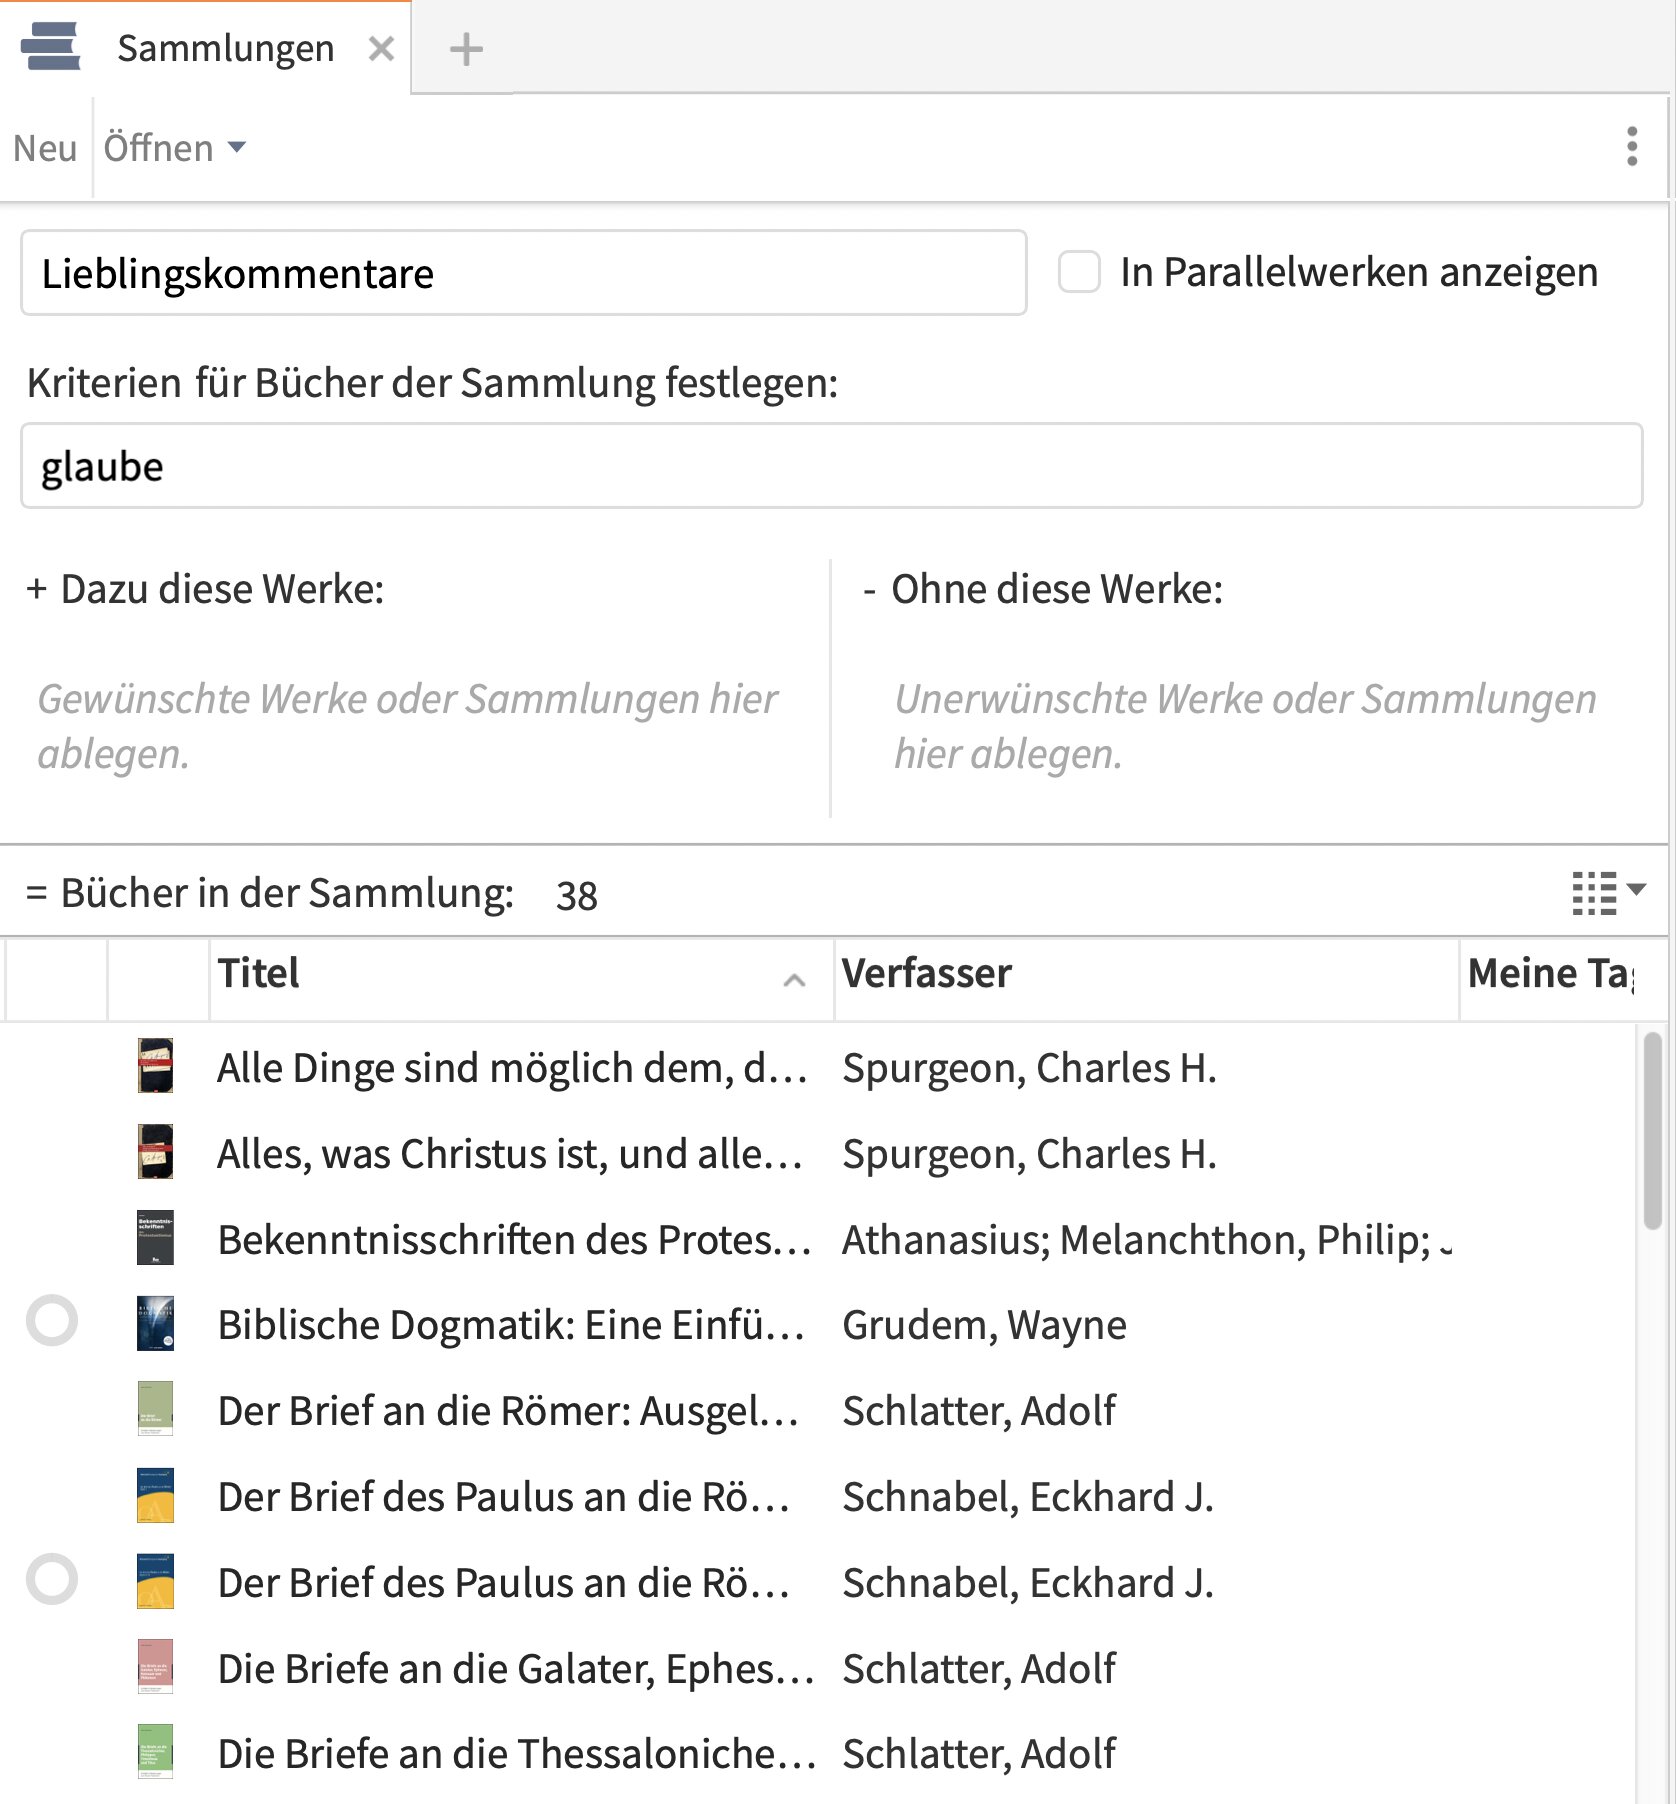Image resolution: width=1676 pixels, height=1804 pixels.
Task: Click Die Briefe an die Galater cover
Action: [x=155, y=1667]
